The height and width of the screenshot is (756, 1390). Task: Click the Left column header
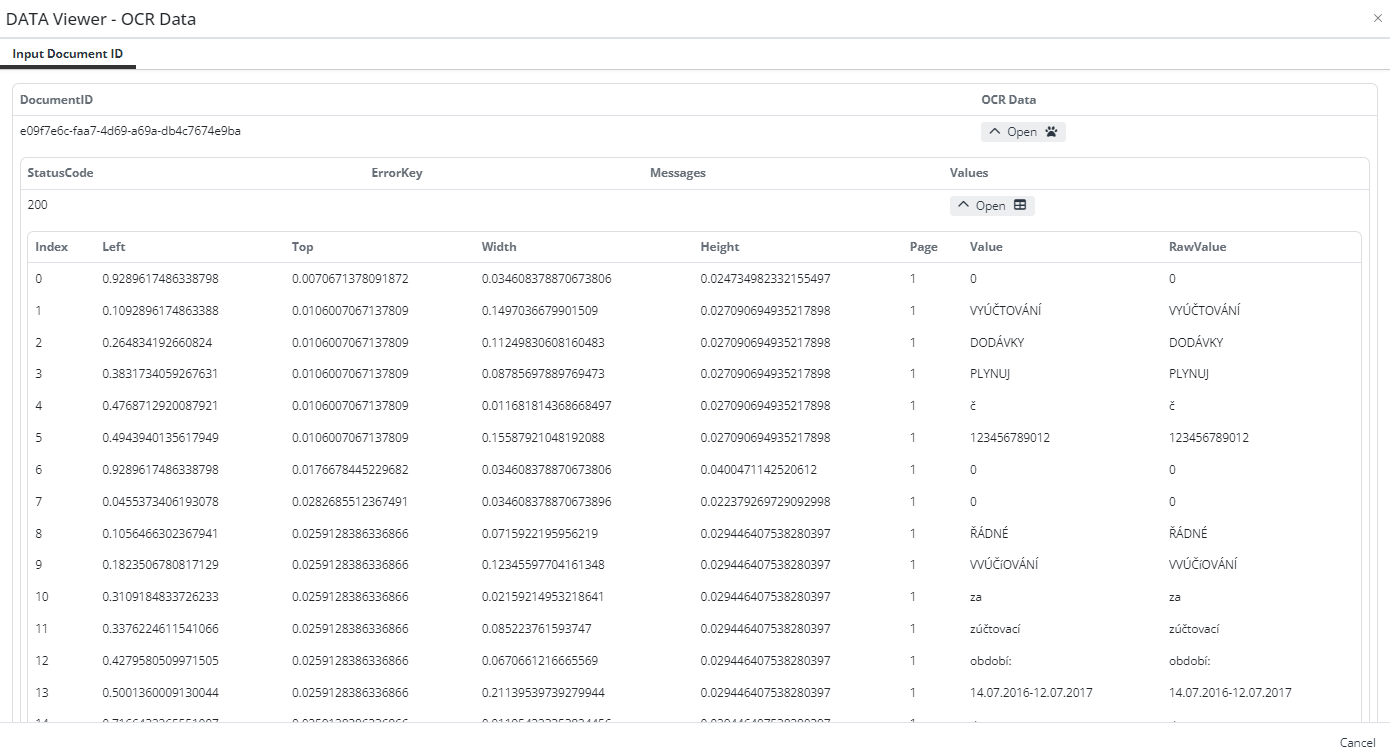pyautogui.click(x=114, y=247)
